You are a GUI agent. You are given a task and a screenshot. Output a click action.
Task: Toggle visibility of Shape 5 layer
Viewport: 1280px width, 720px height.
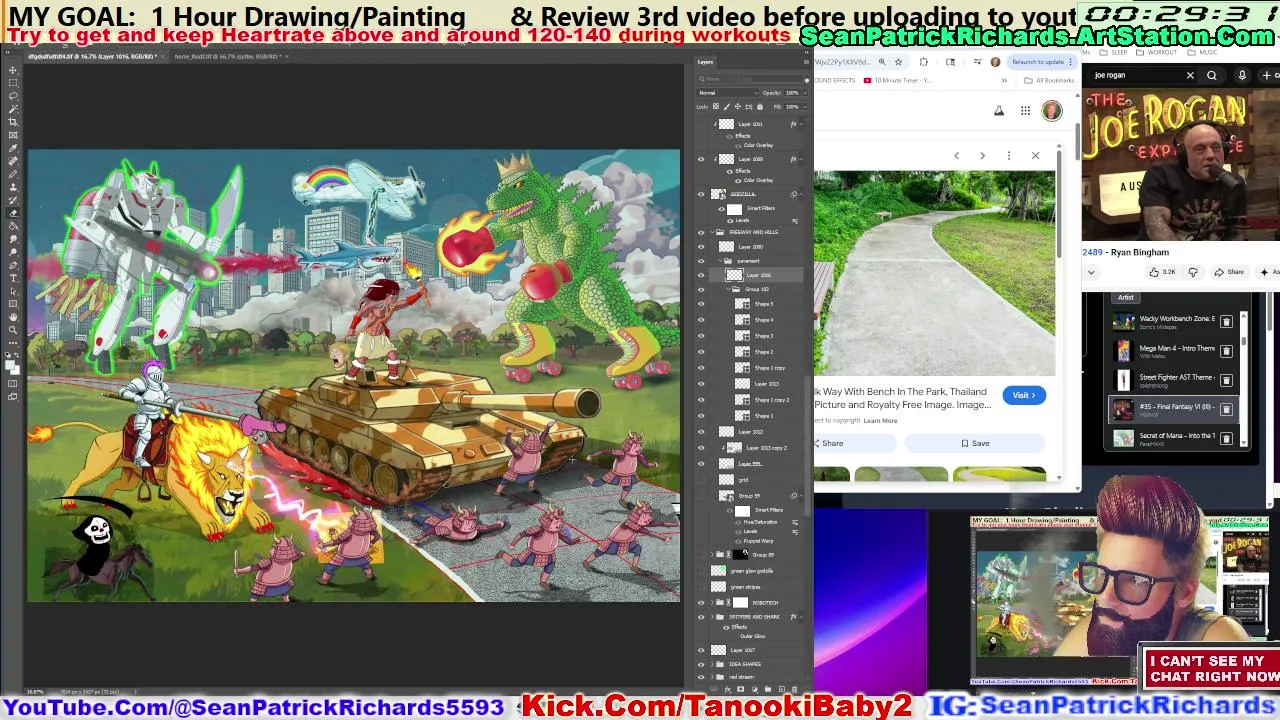pyautogui.click(x=701, y=304)
